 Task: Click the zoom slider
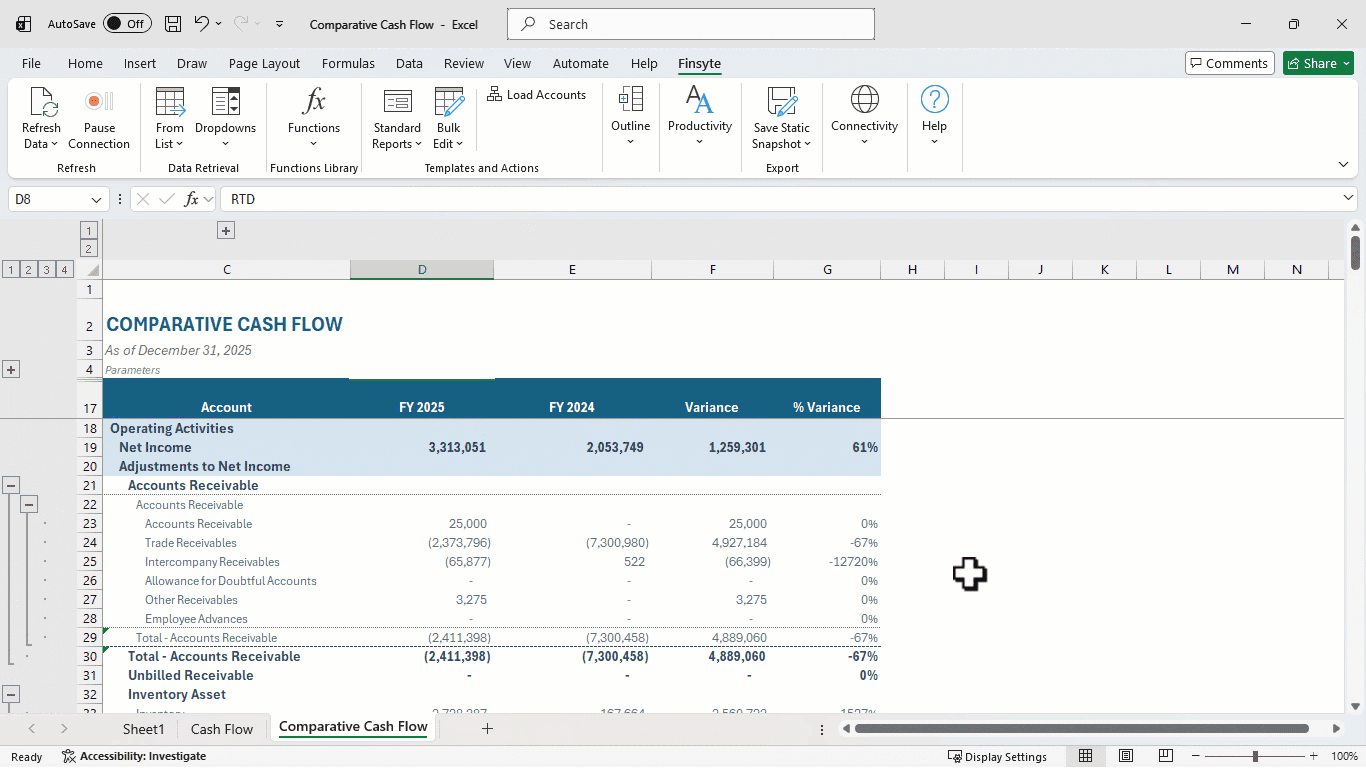point(1255,756)
